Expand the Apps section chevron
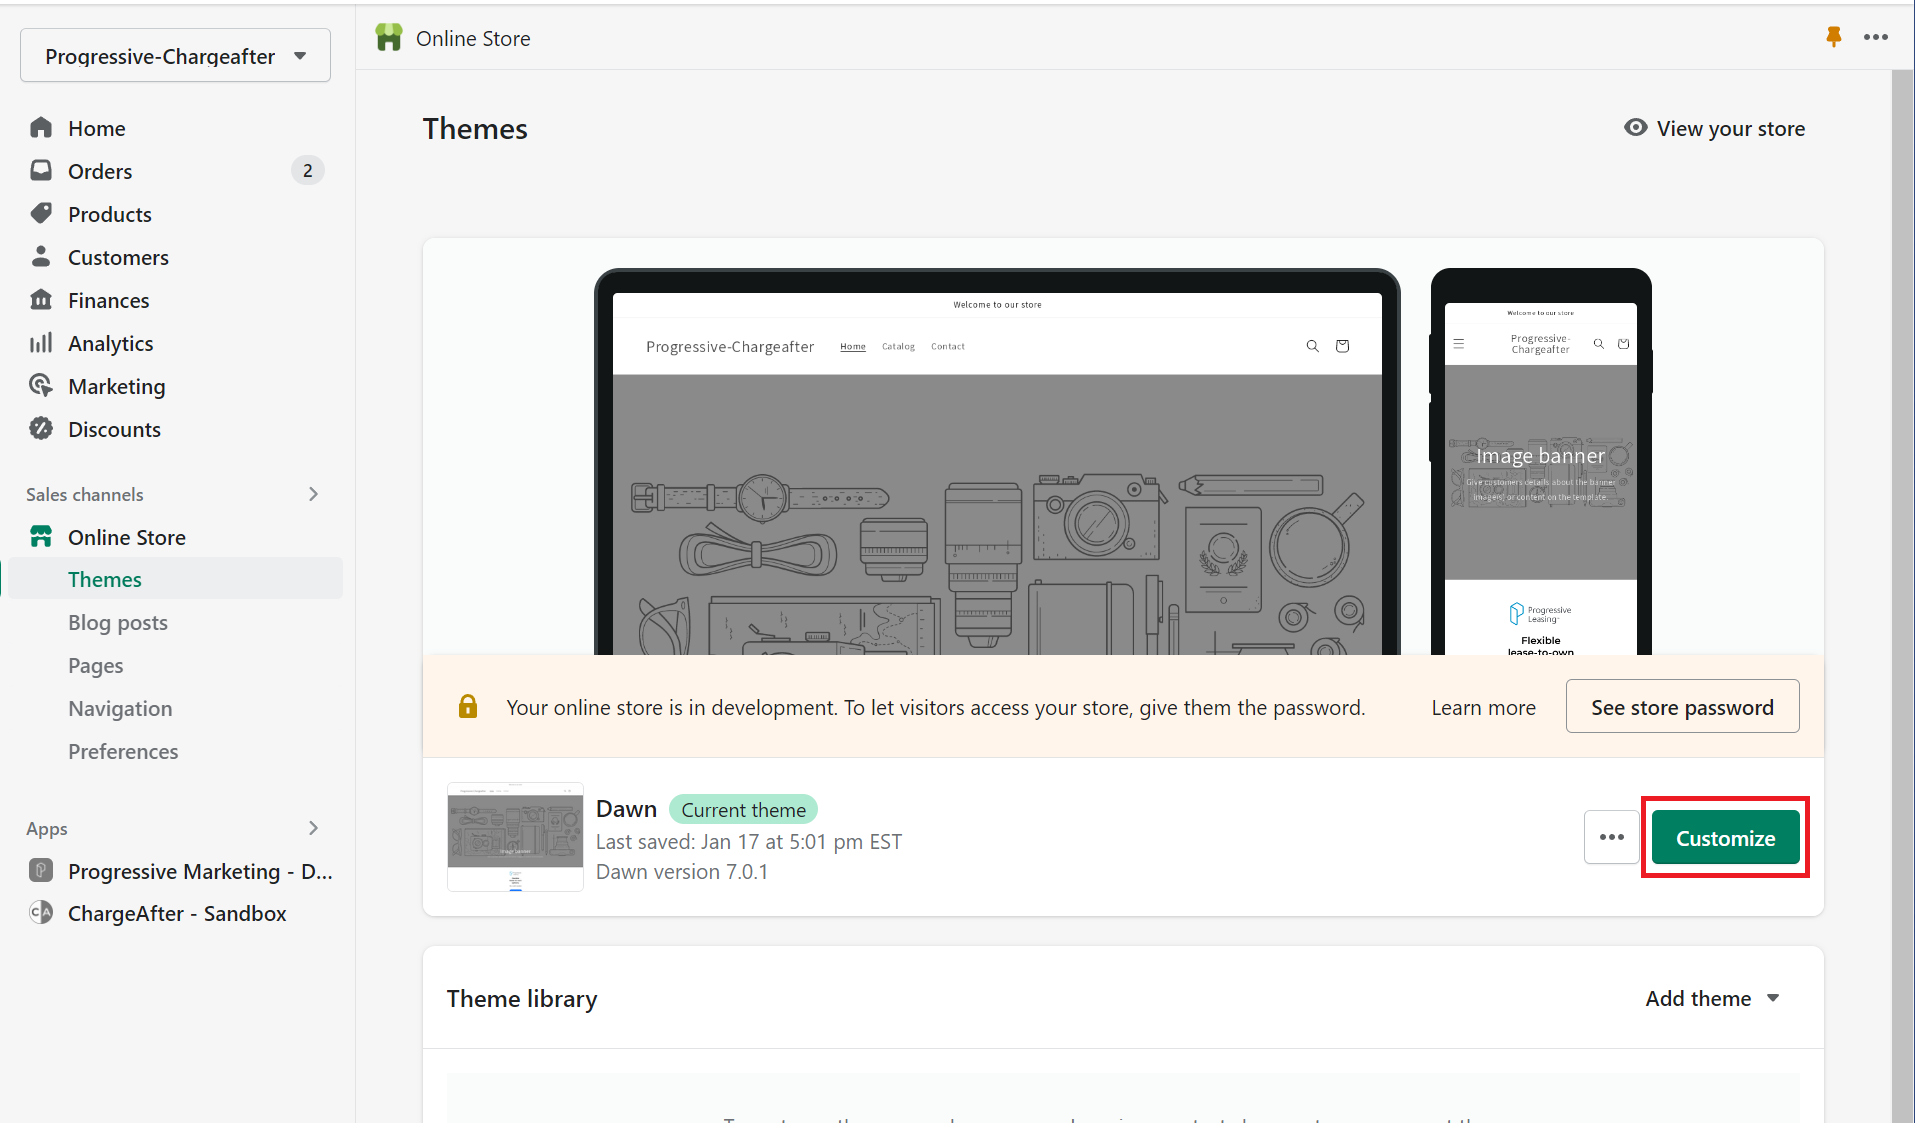 pyautogui.click(x=313, y=828)
